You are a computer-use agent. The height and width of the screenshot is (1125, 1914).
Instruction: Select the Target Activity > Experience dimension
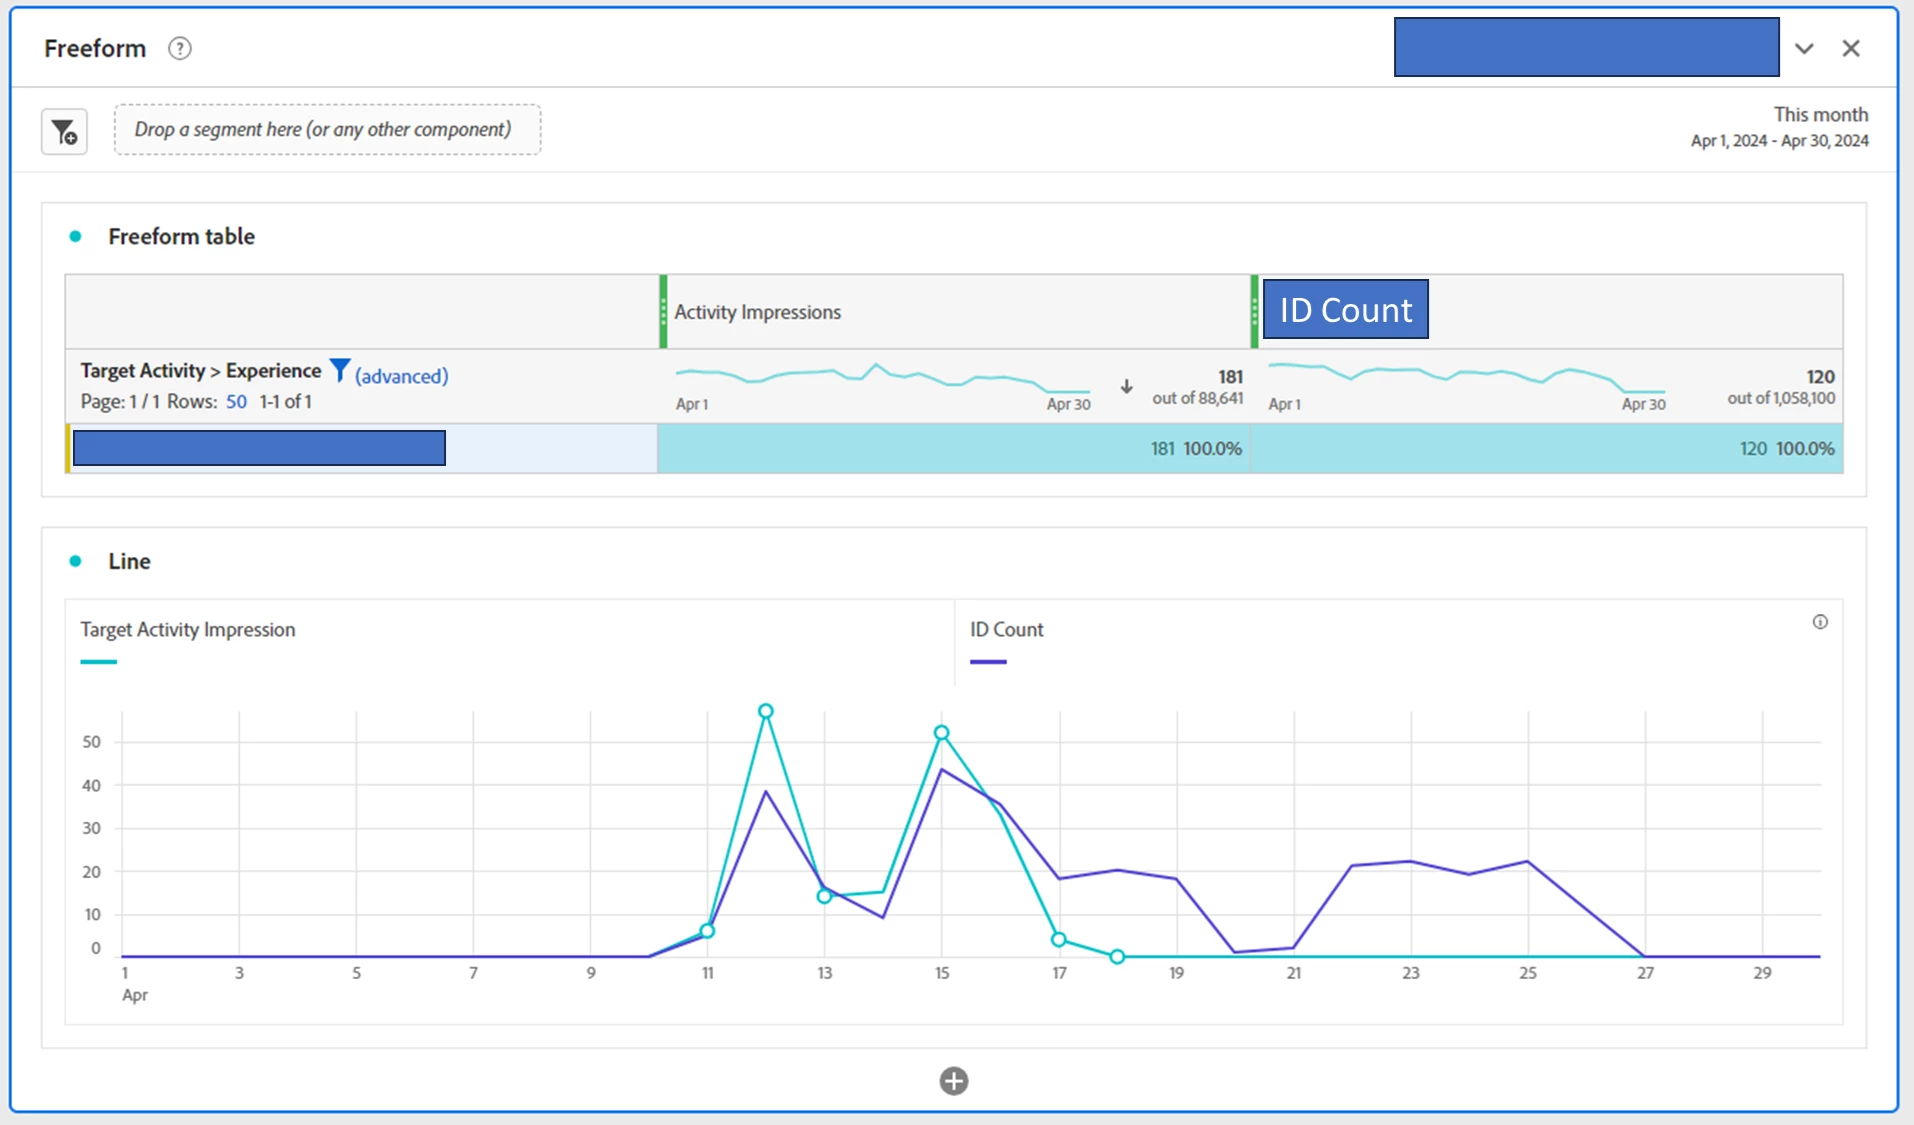[201, 370]
